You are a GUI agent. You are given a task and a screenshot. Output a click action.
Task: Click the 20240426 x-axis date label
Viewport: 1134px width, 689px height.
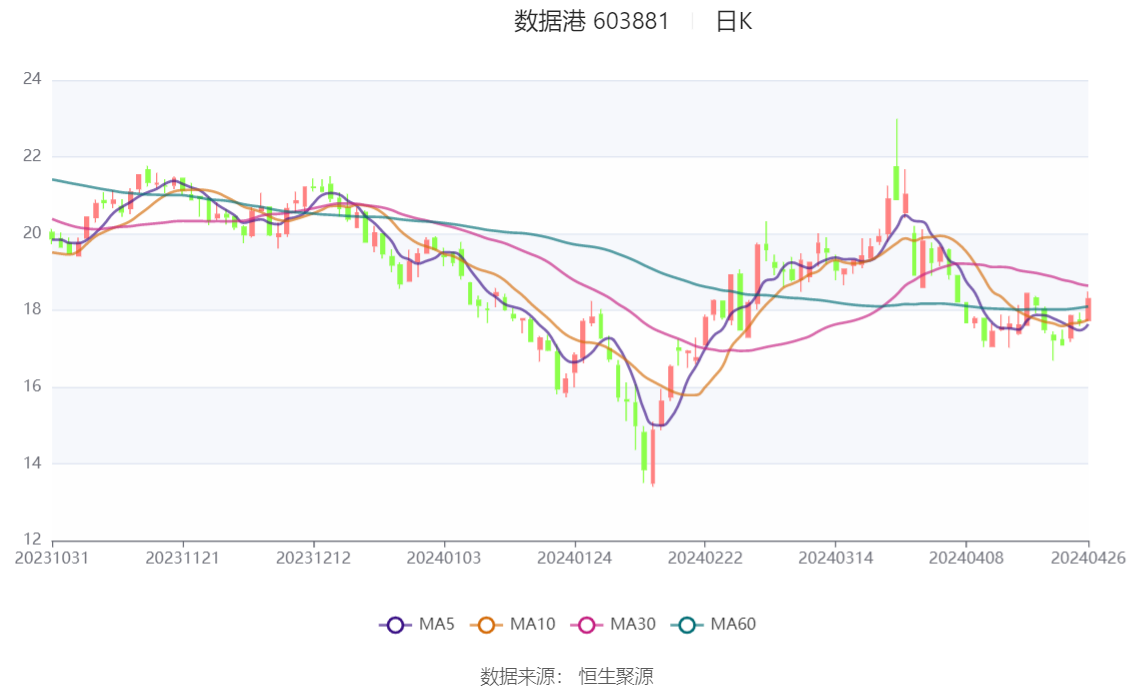coord(1088,558)
